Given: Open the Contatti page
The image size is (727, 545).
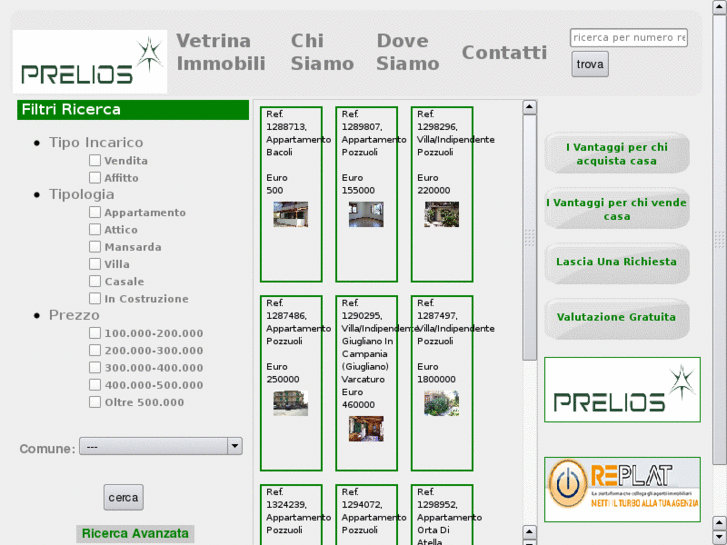Looking at the screenshot, I should pos(504,52).
